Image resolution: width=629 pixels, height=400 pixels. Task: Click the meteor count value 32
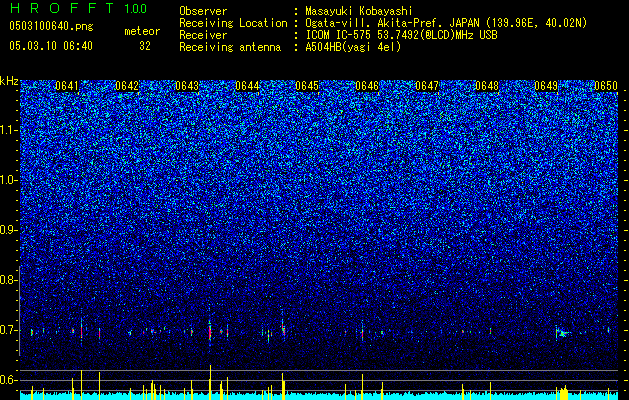(x=145, y=46)
